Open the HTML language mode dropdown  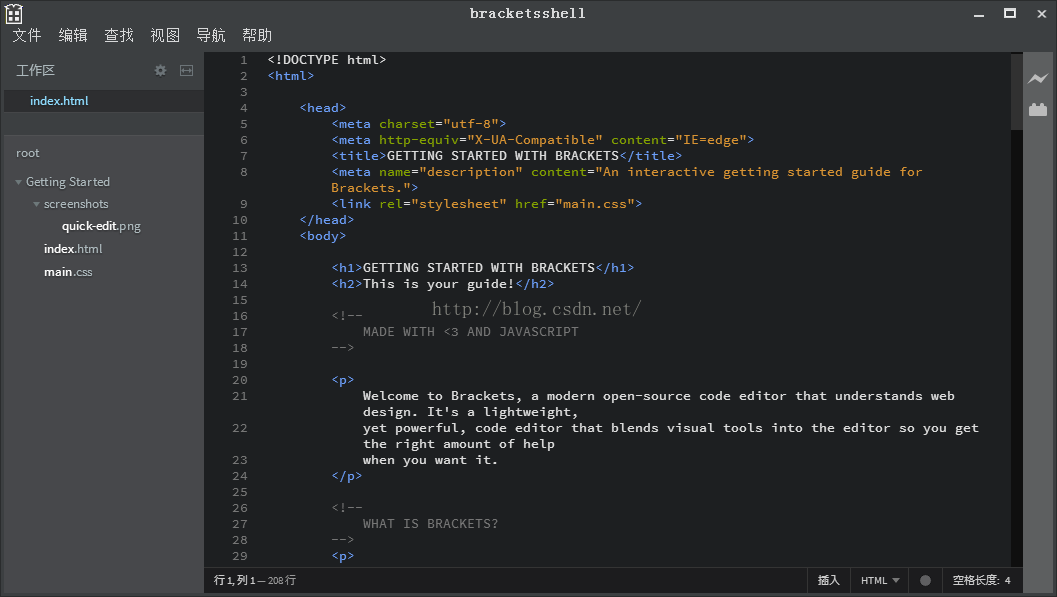(880, 580)
